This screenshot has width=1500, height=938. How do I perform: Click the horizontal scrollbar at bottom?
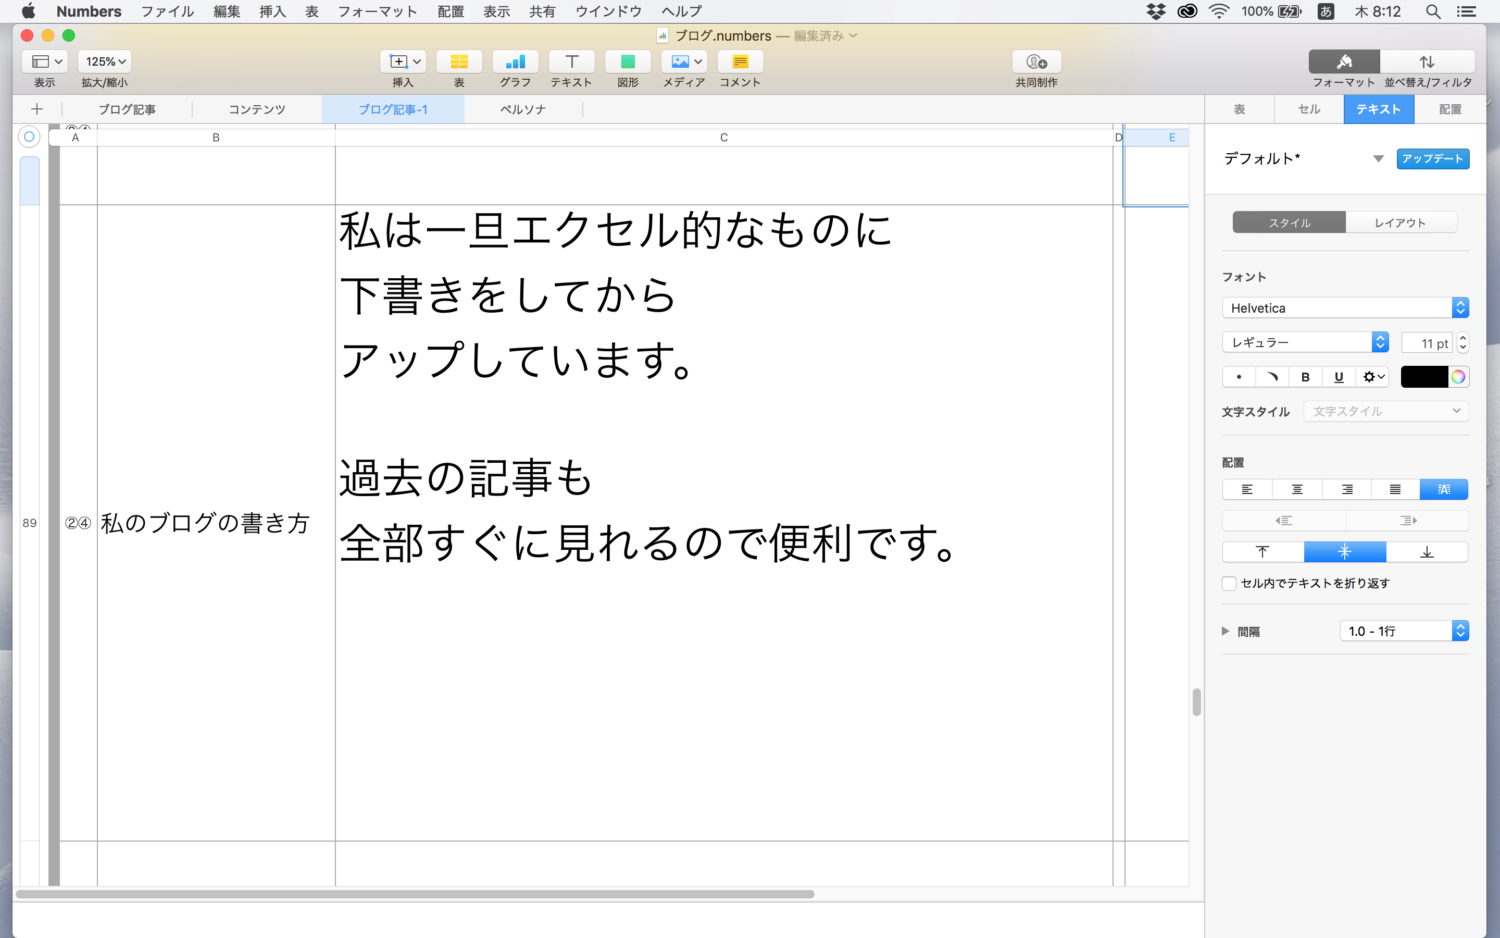[x=415, y=894]
